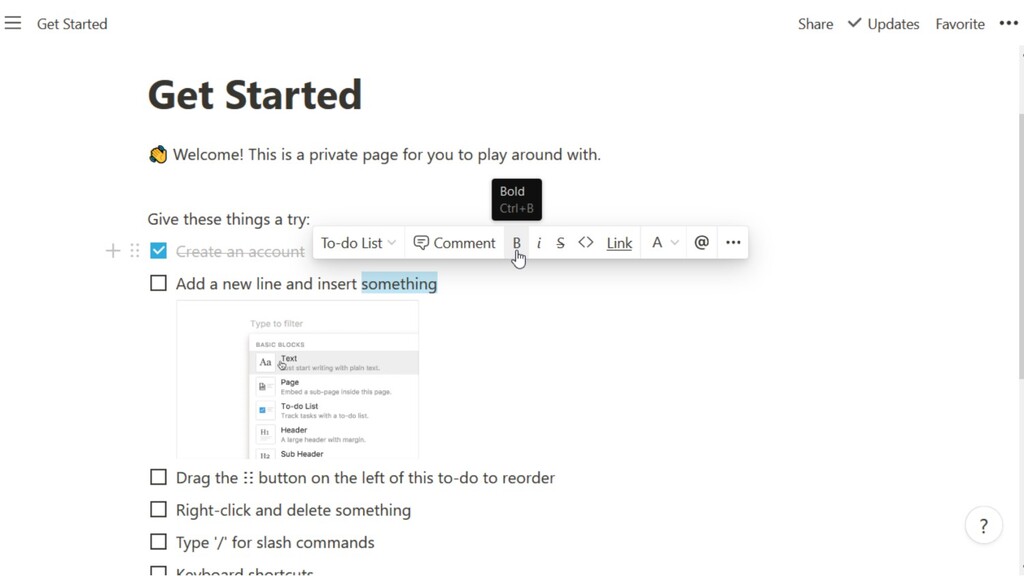Screen dimensions: 1024x576
Task: Expand the To-do List block type dropdown
Action: (x=359, y=243)
